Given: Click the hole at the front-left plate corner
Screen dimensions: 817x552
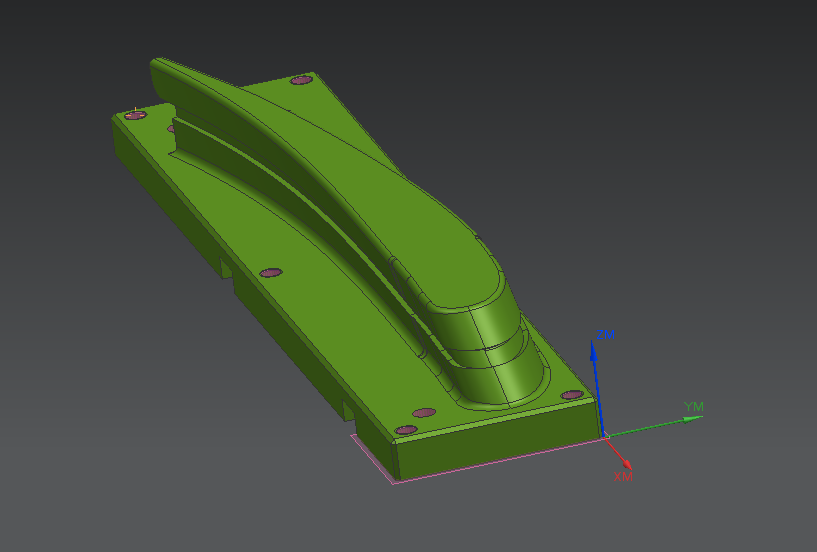Looking at the screenshot, I should [406, 430].
